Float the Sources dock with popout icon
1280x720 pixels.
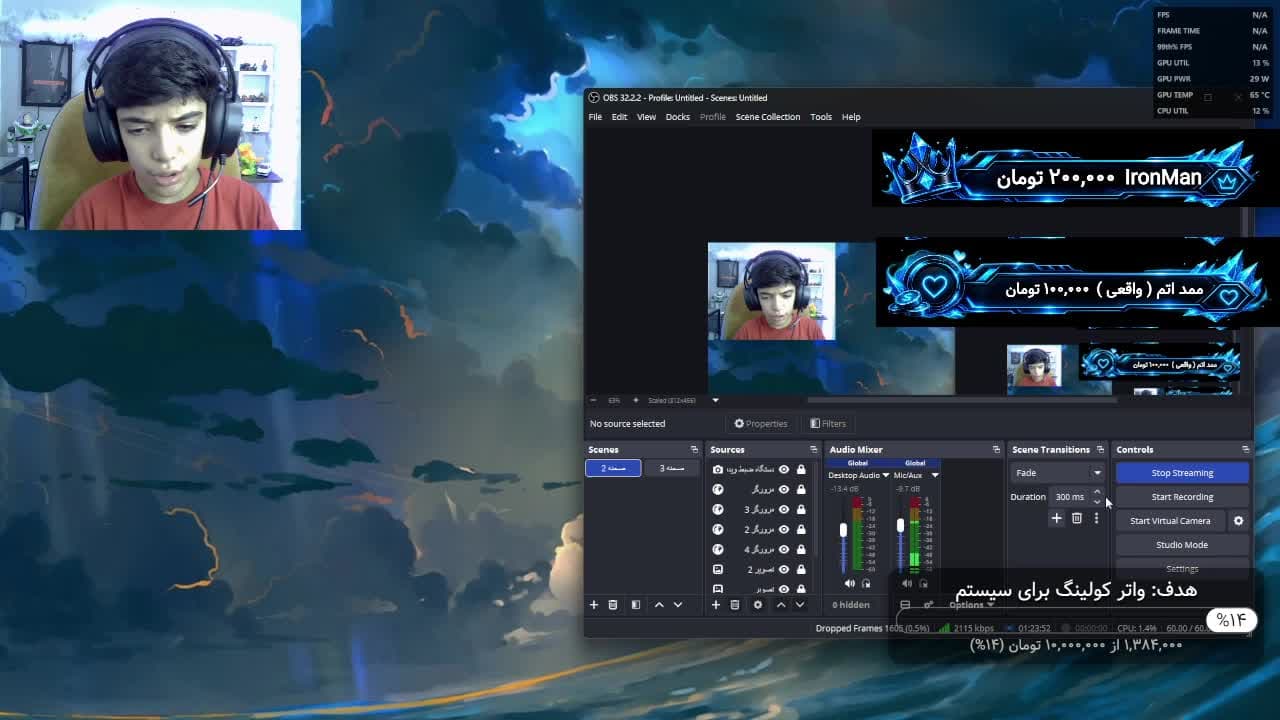tap(813, 450)
